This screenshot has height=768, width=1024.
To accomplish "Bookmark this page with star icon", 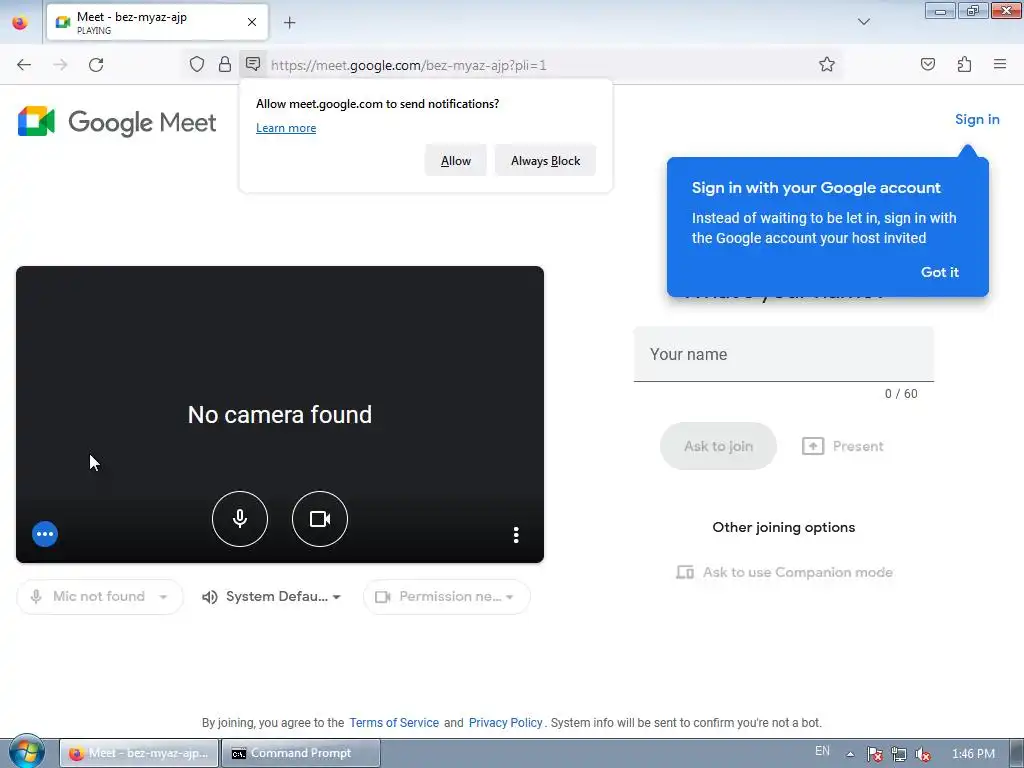I will pos(827,64).
